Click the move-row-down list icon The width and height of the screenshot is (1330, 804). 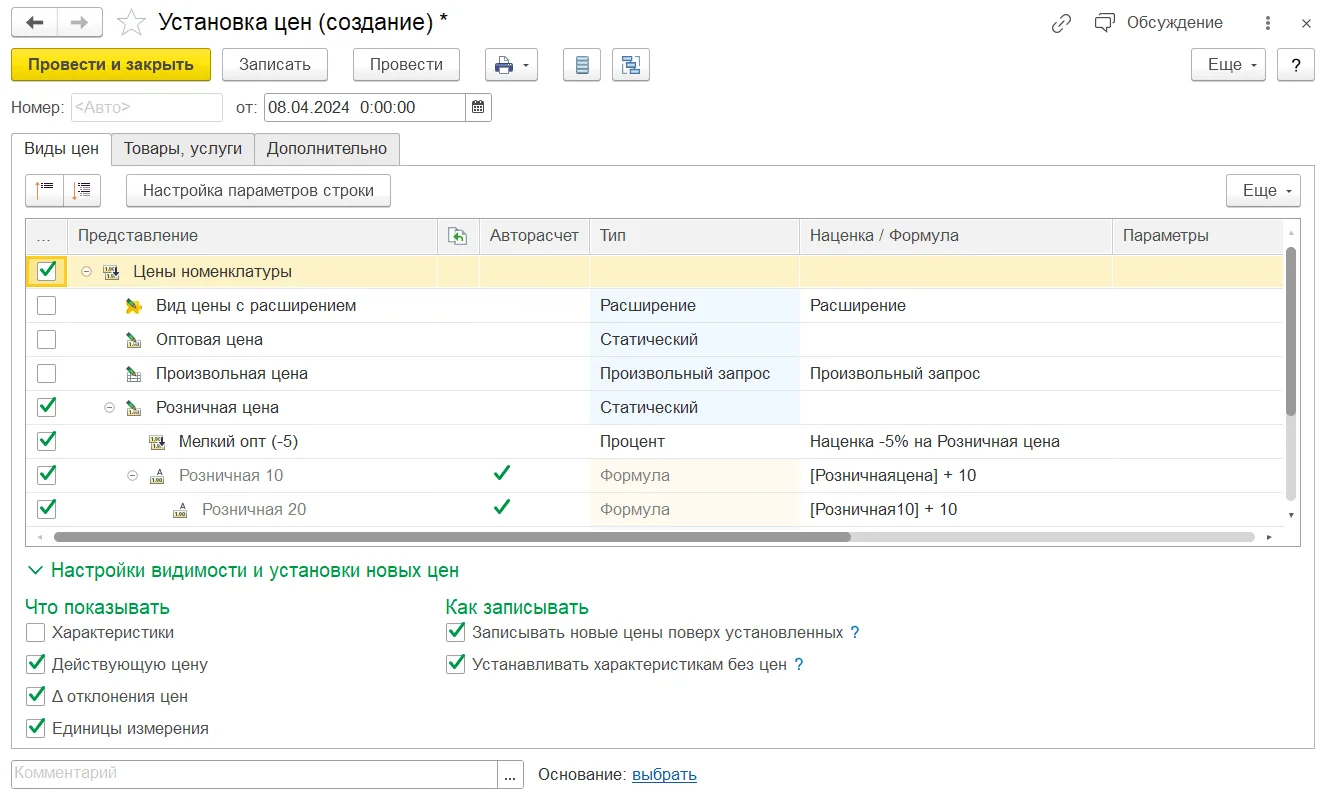coord(82,190)
